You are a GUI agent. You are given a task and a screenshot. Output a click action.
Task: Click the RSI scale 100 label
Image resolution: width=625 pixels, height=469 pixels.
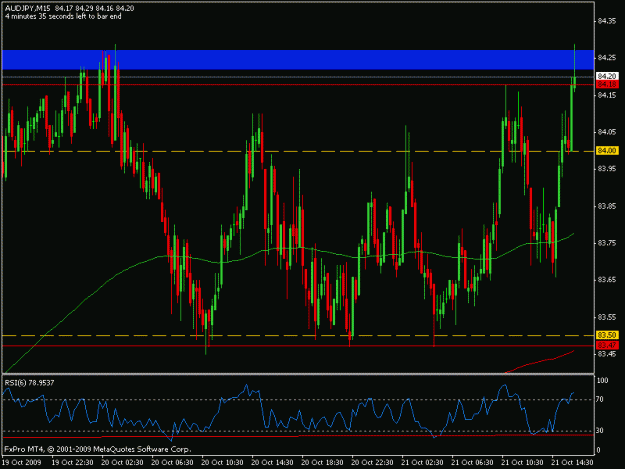[x=602, y=381]
